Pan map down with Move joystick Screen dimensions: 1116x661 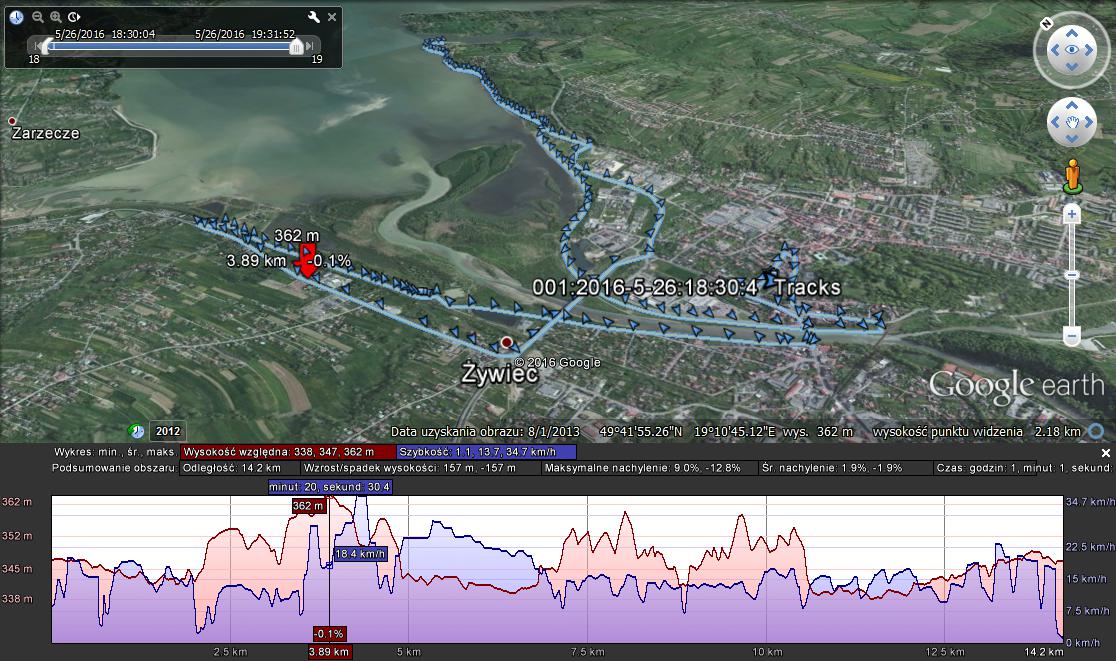(x=1071, y=138)
